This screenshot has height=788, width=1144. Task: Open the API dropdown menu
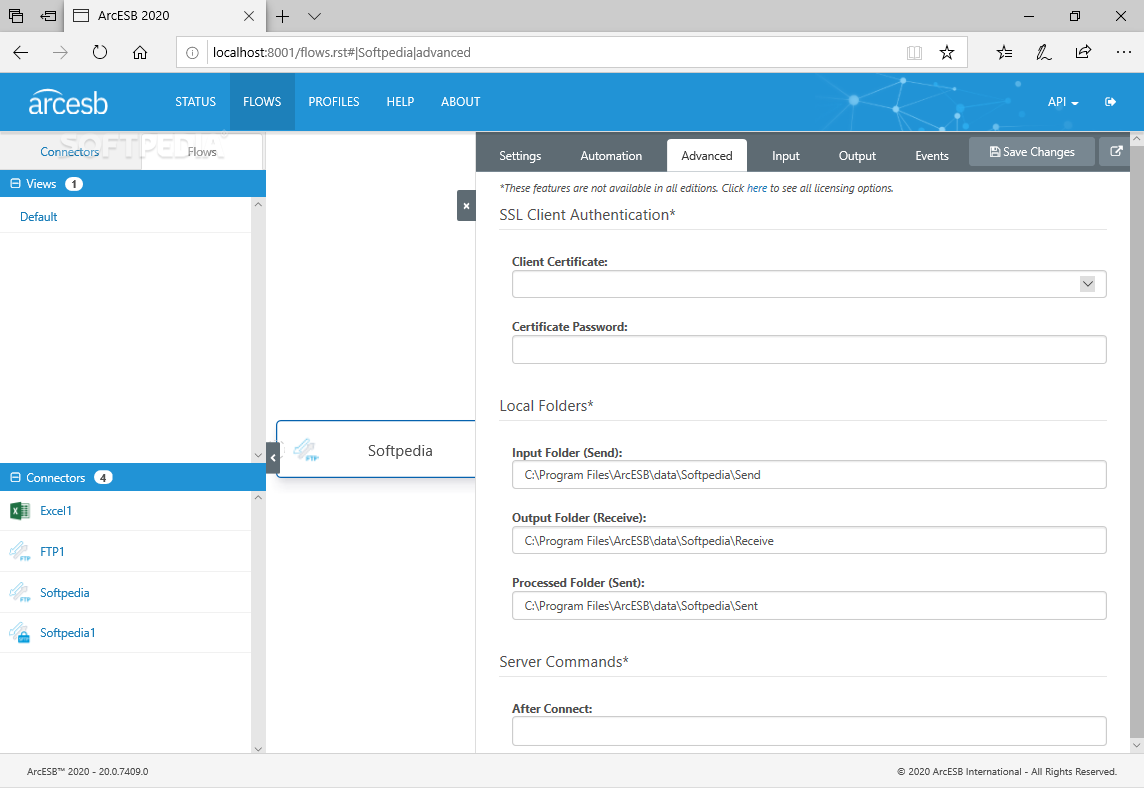[x=1063, y=102]
